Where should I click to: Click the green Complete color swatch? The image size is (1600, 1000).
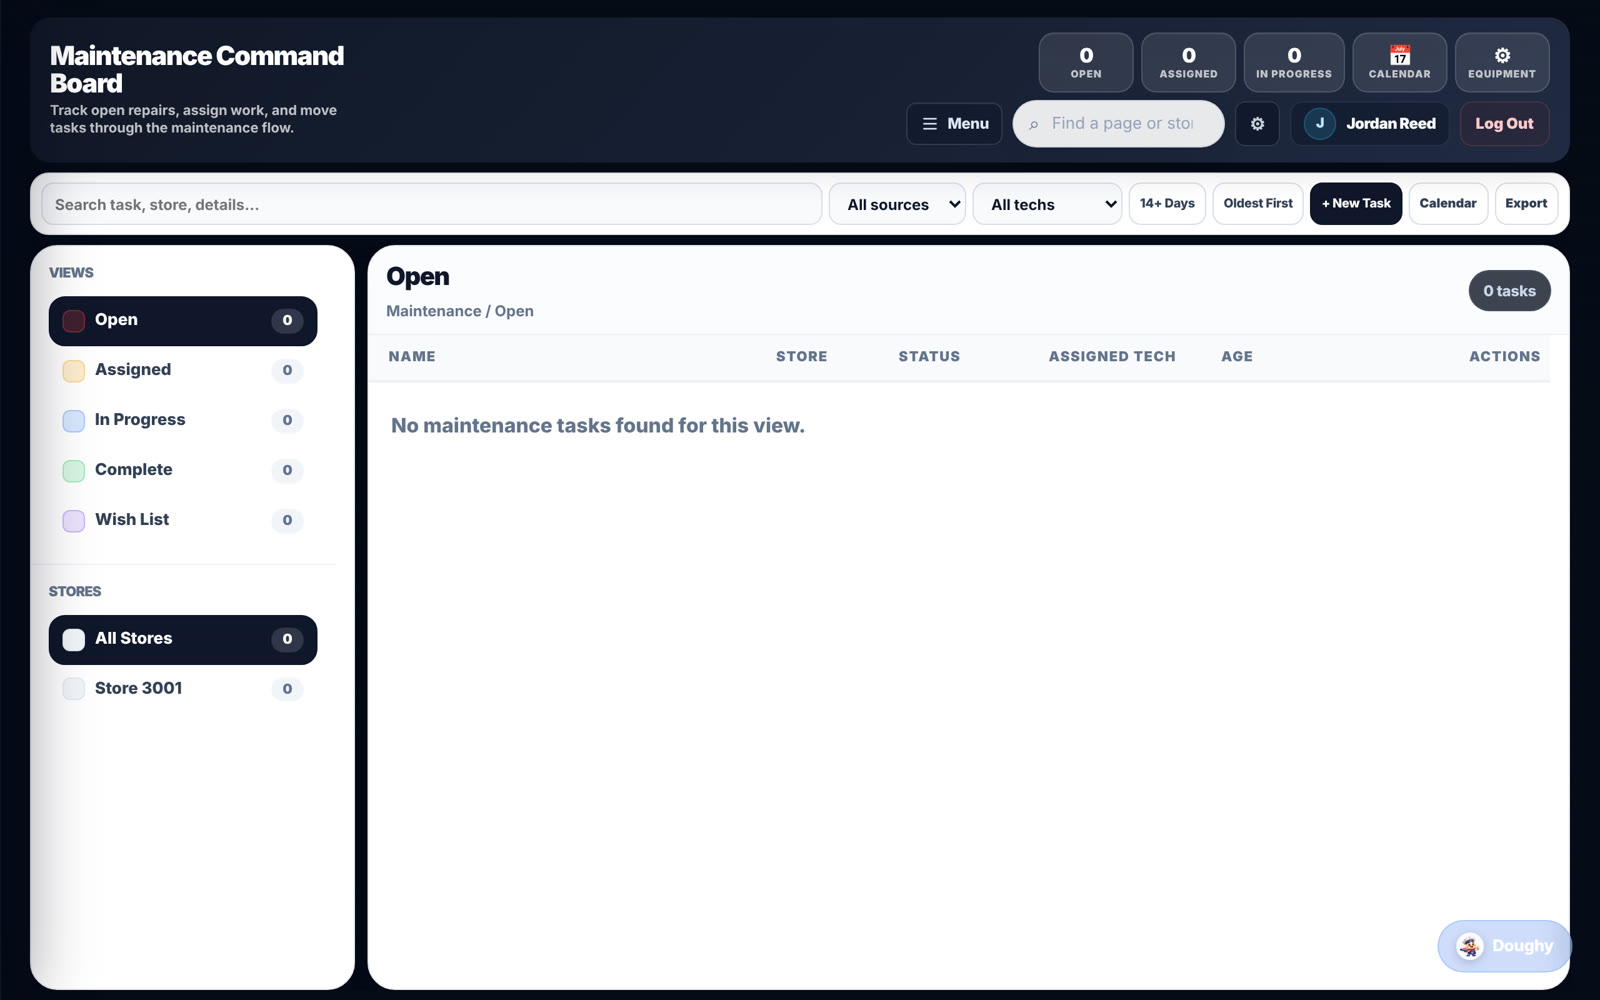point(74,471)
